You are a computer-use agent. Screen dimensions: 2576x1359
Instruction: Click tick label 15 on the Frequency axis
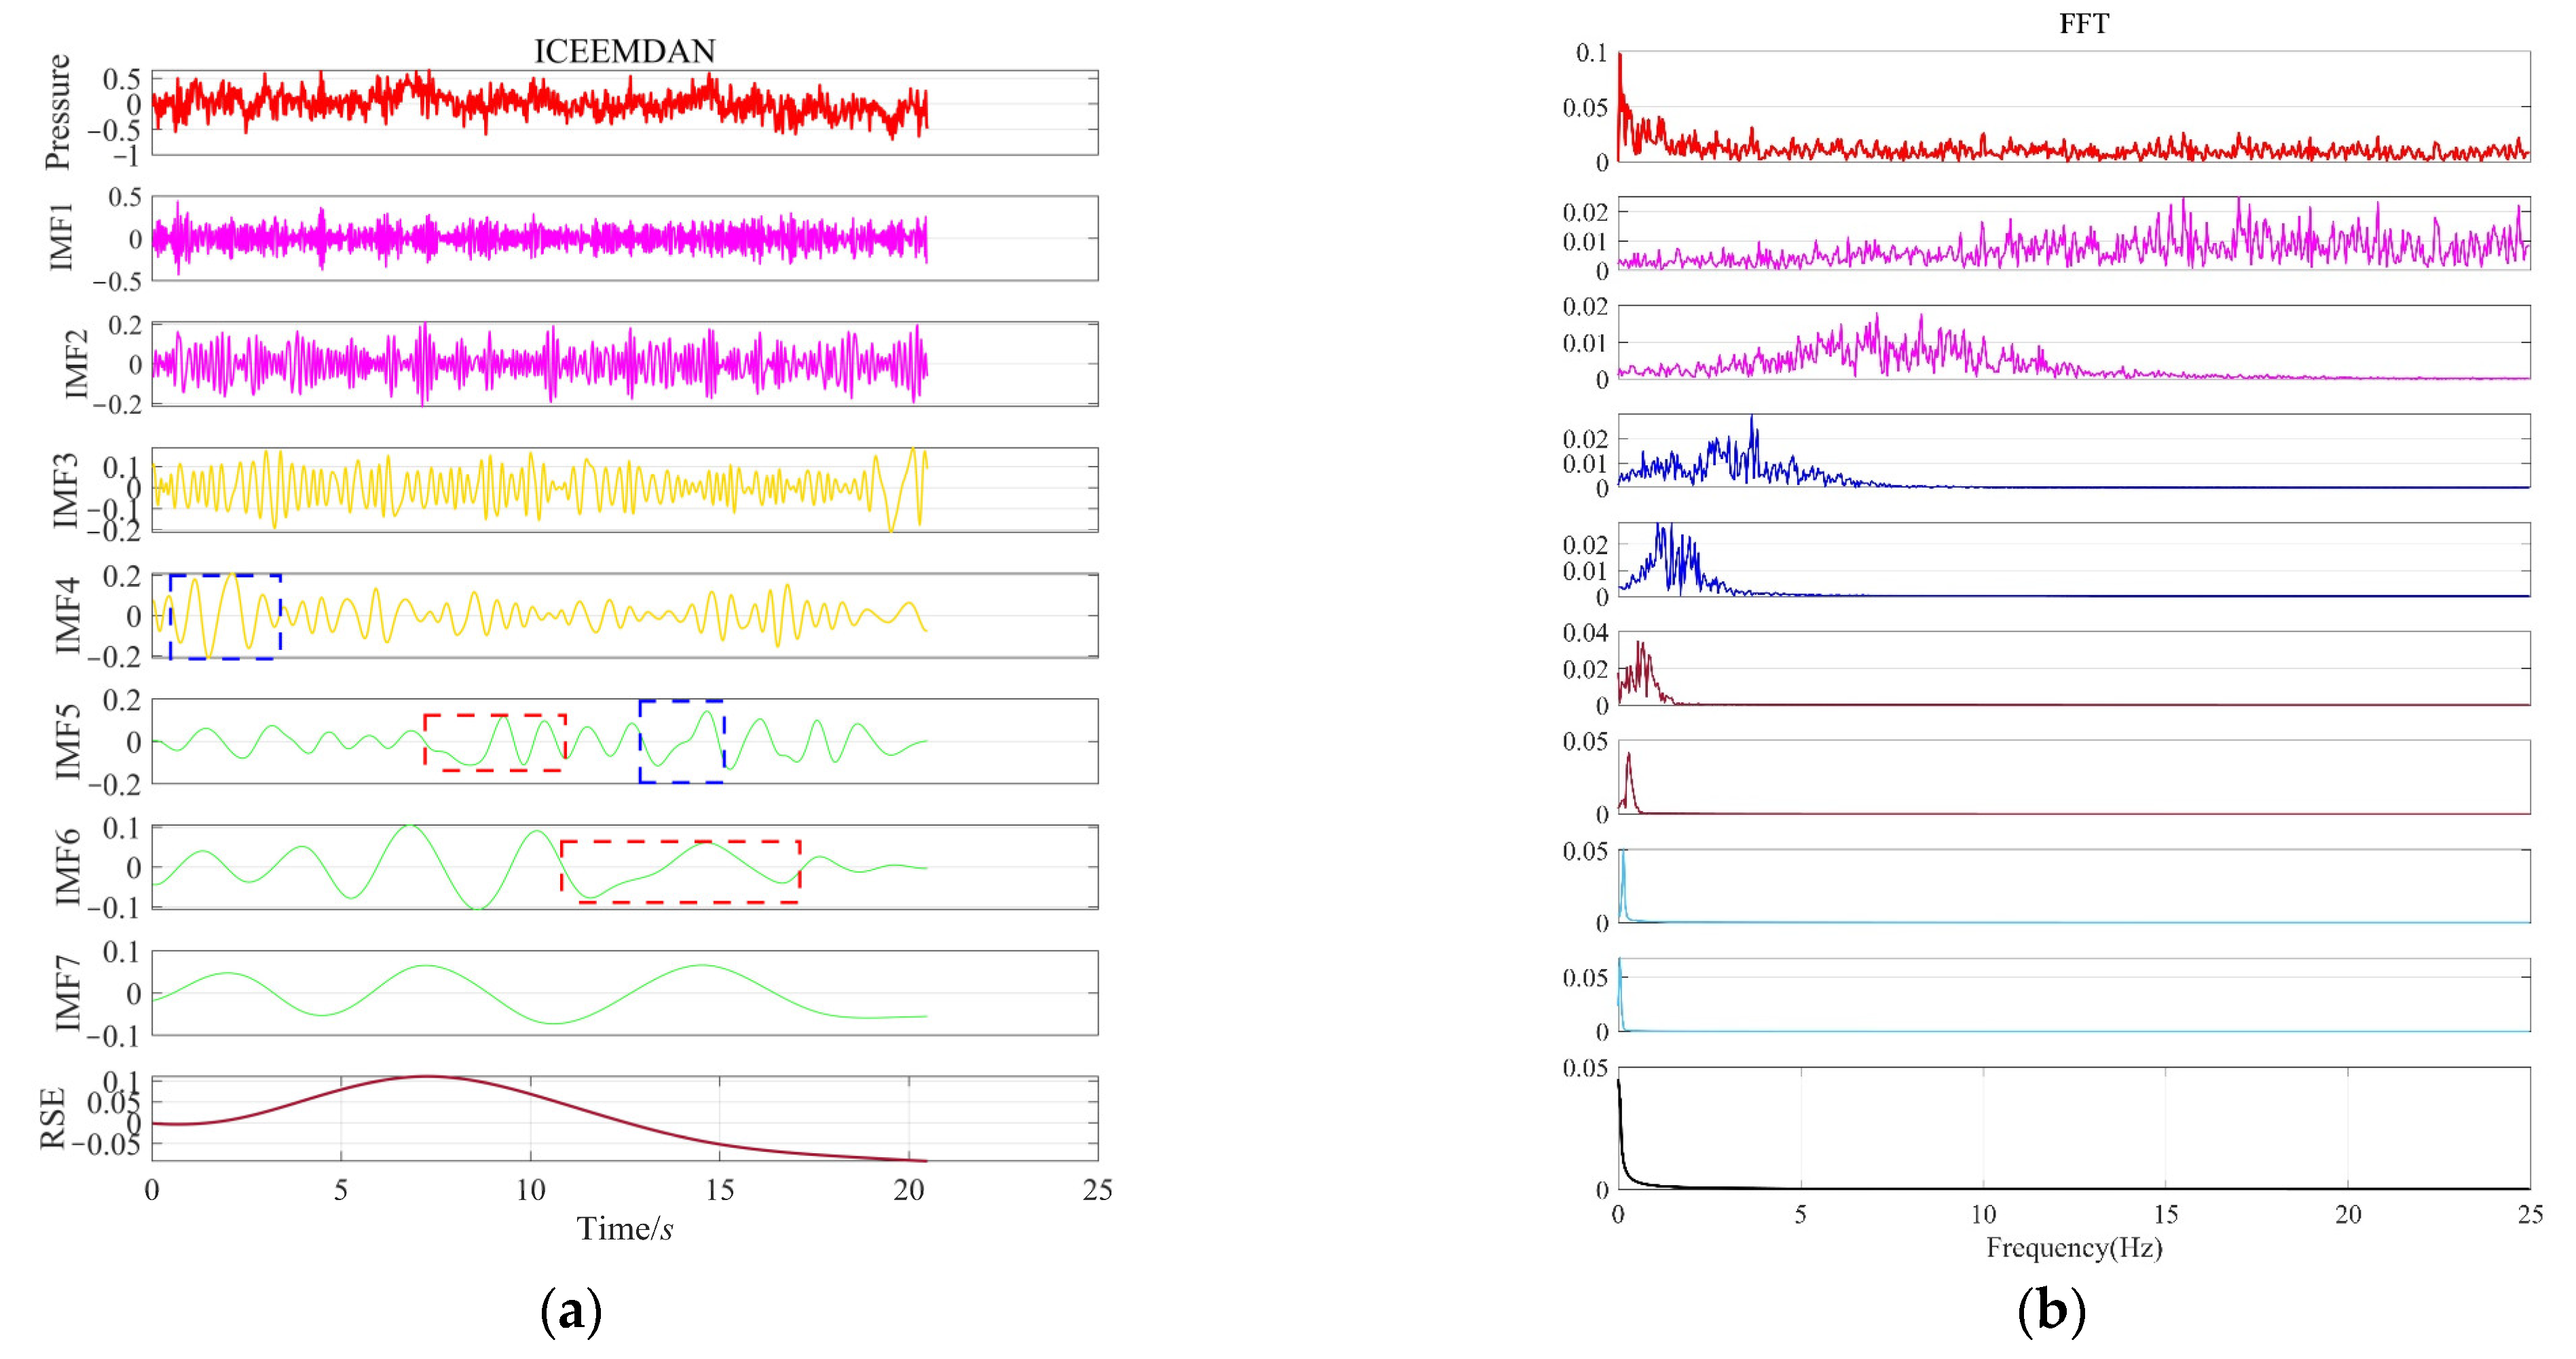click(x=2166, y=1214)
